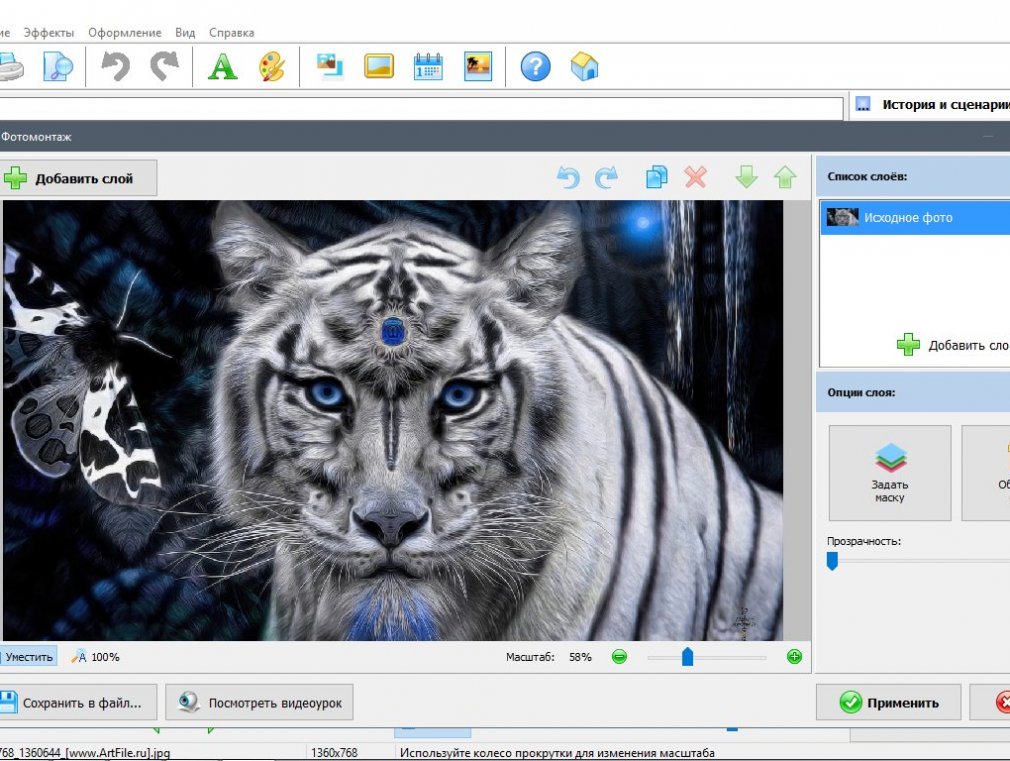The height and width of the screenshot is (761, 1010).
Task: Adjust the Прозрачность slider handle
Action: pos(832,561)
